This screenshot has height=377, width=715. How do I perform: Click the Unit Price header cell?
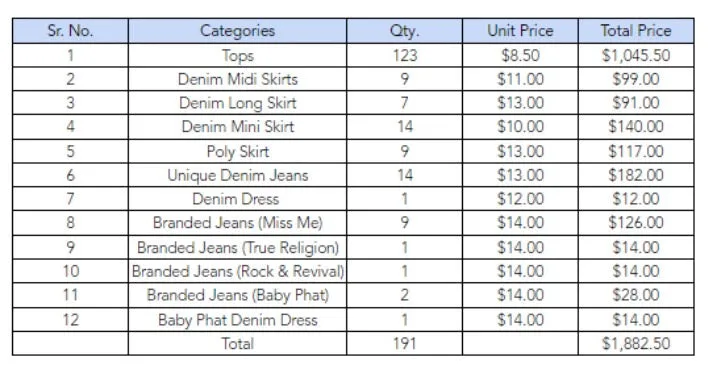(x=520, y=31)
